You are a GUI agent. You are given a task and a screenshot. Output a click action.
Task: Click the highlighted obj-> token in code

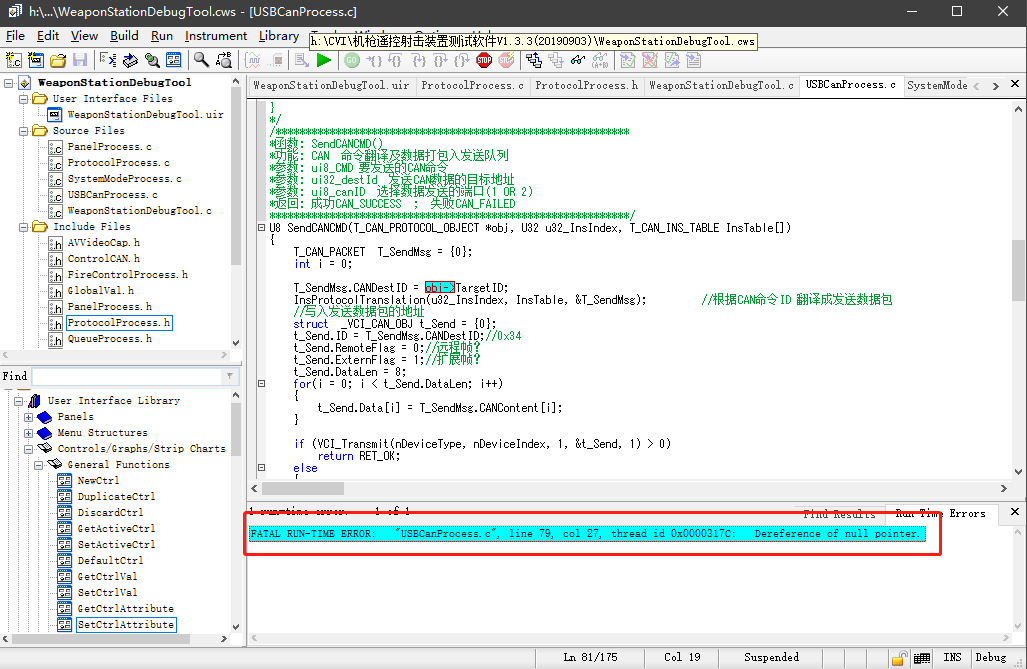coord(439,288)
